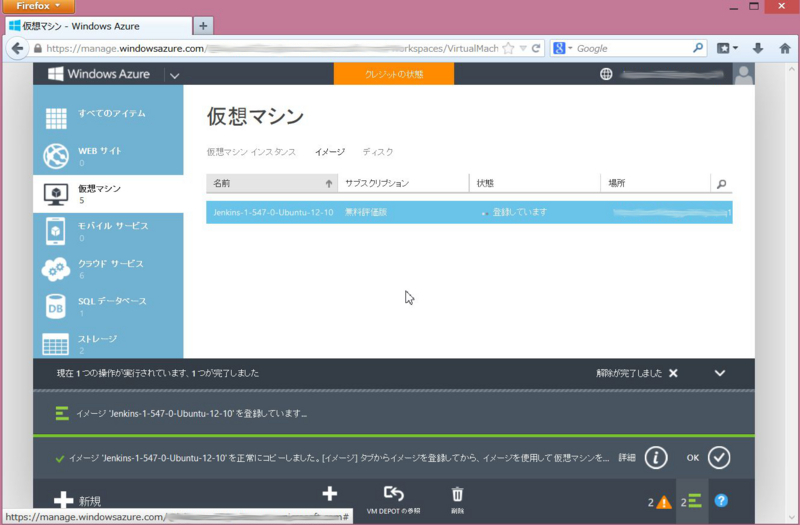Open クラウド サービス sidebar item
The image size is (800, 525).
click(108, 269)
